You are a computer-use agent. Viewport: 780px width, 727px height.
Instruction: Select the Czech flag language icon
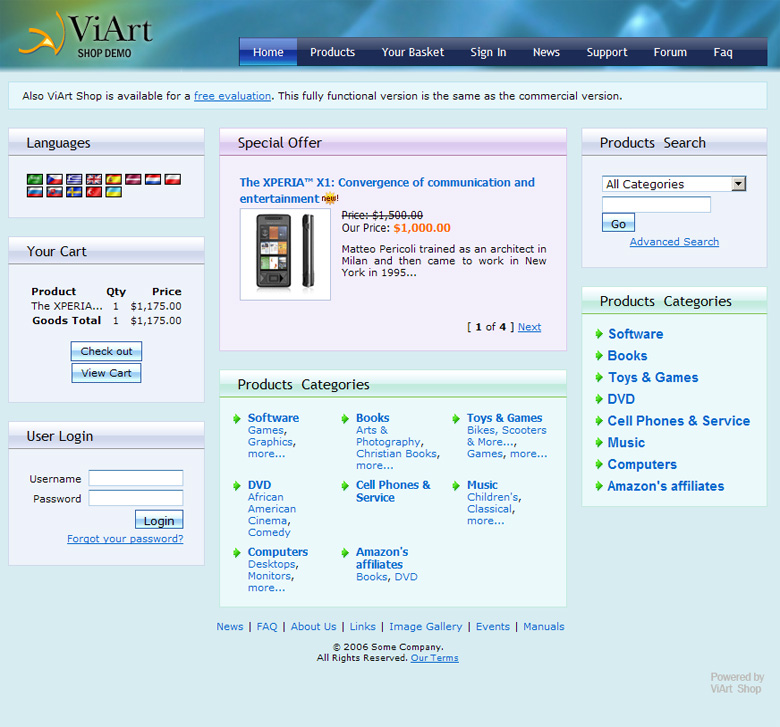54,179
